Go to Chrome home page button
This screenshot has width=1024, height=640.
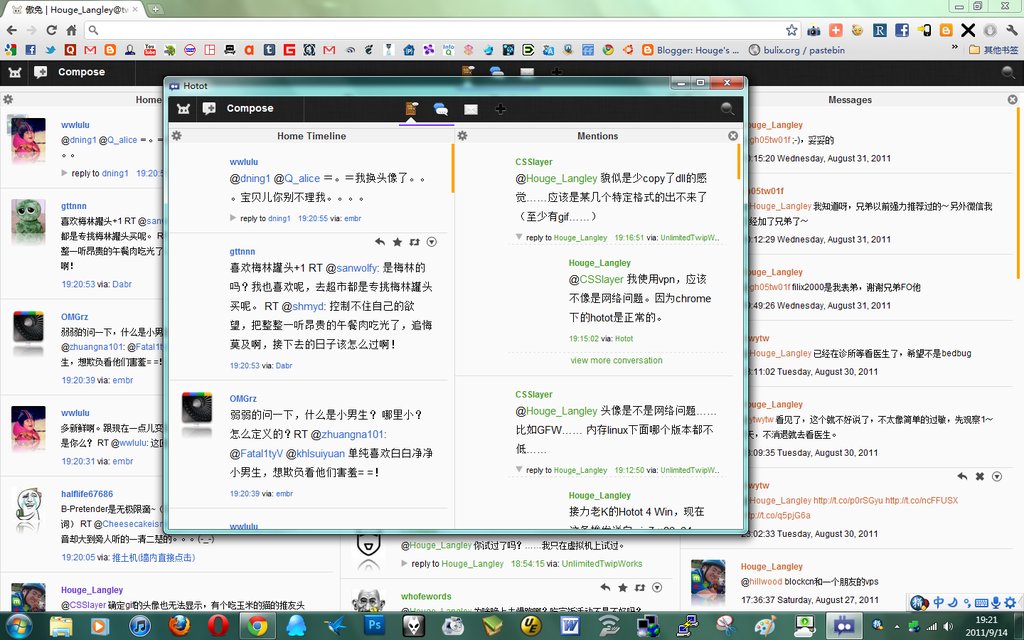pos(72,30)
